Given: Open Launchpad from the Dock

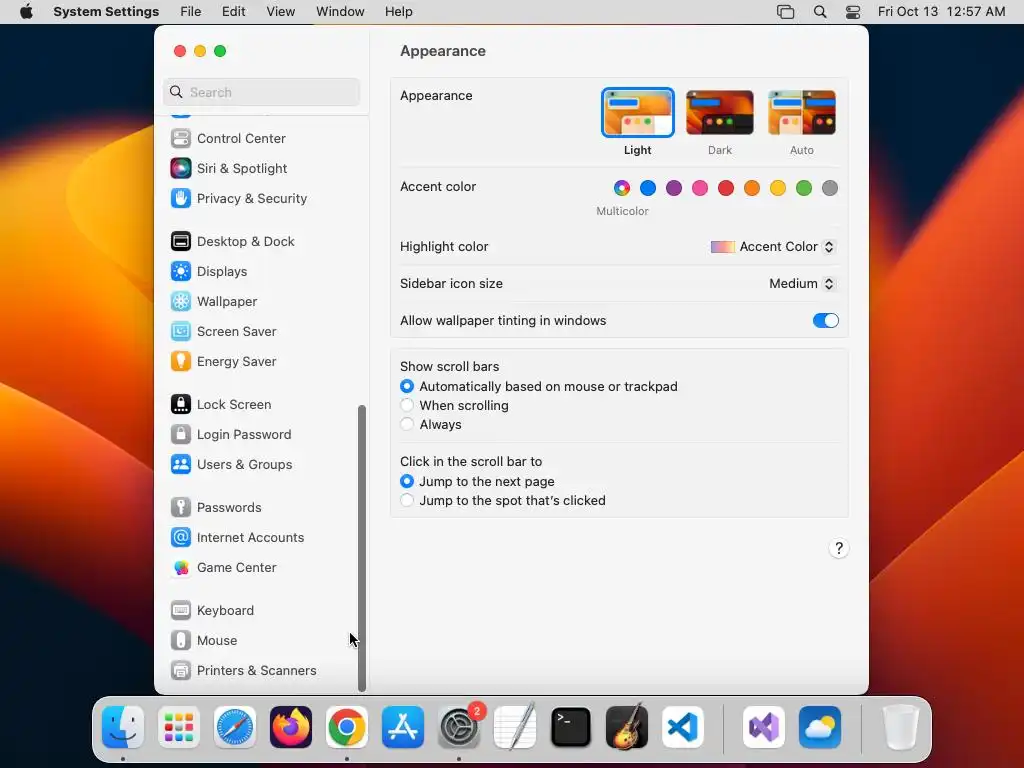Looking at the screenshot, I should [x=179, y=728].
